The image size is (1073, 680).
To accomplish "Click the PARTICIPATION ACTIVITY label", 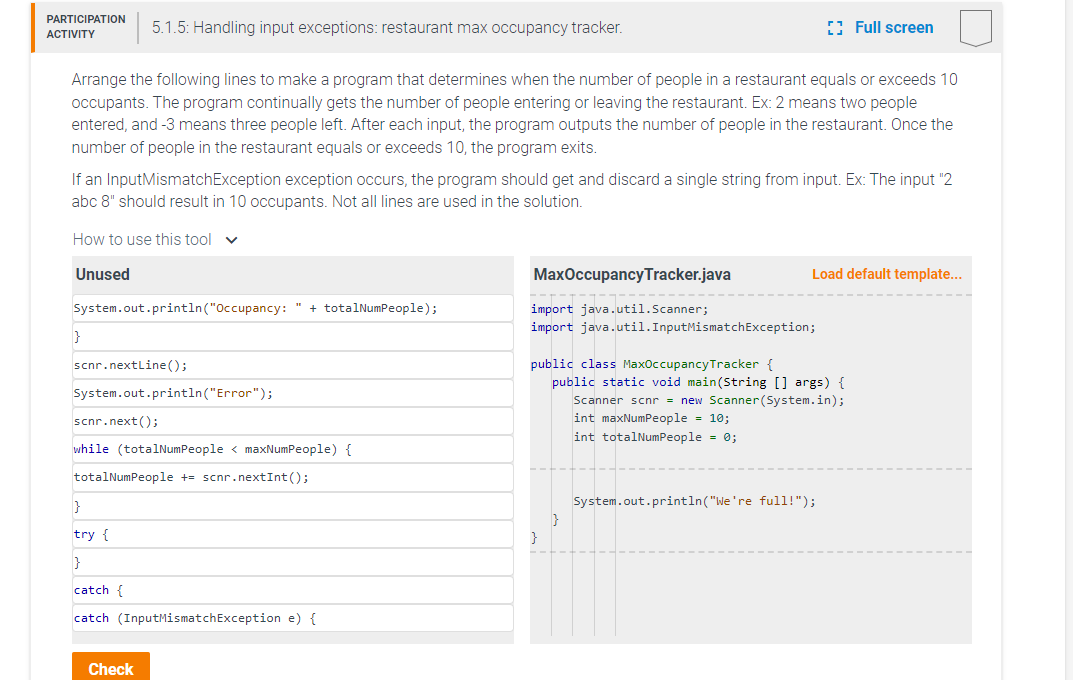I will (x=85, y=24).
